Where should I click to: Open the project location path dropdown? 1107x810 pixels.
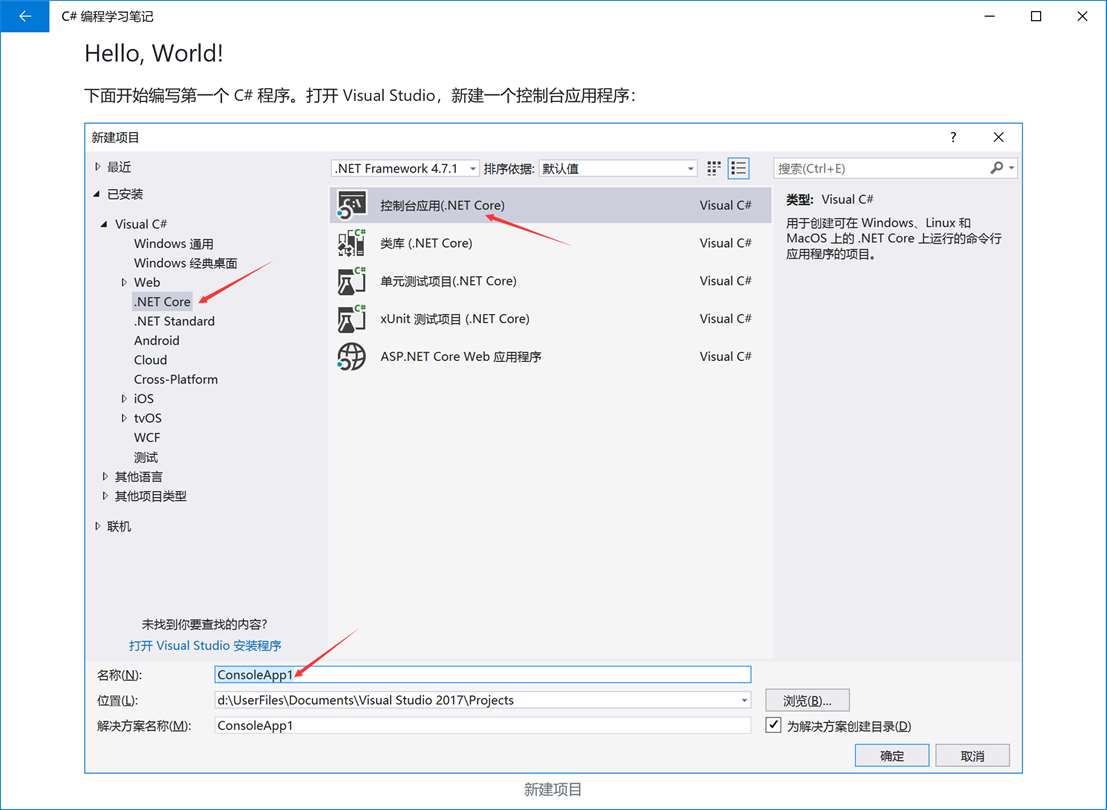(x=744, y=700)
